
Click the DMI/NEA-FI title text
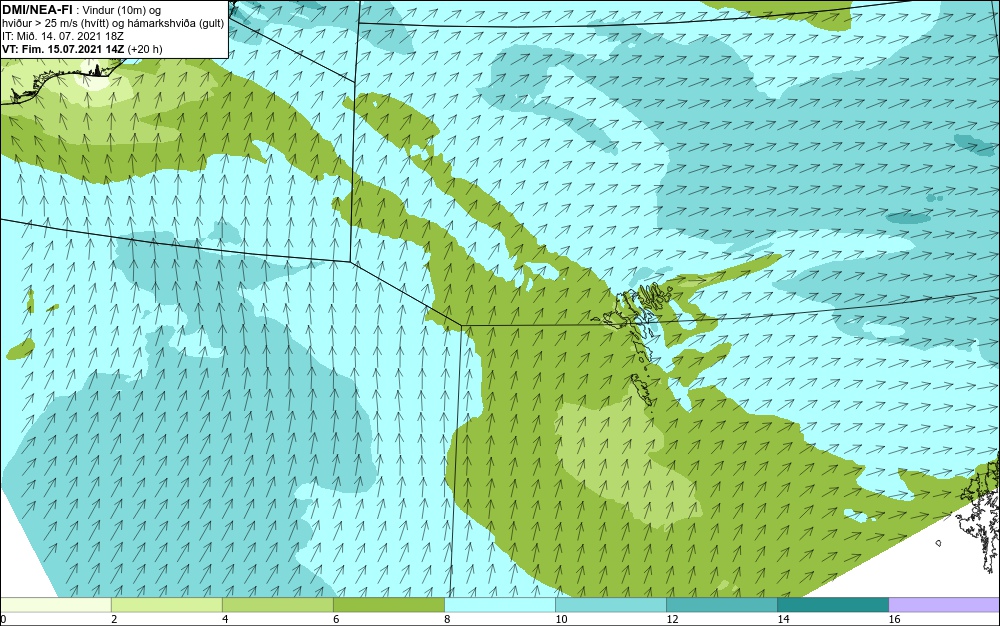[x=37, y=10]
